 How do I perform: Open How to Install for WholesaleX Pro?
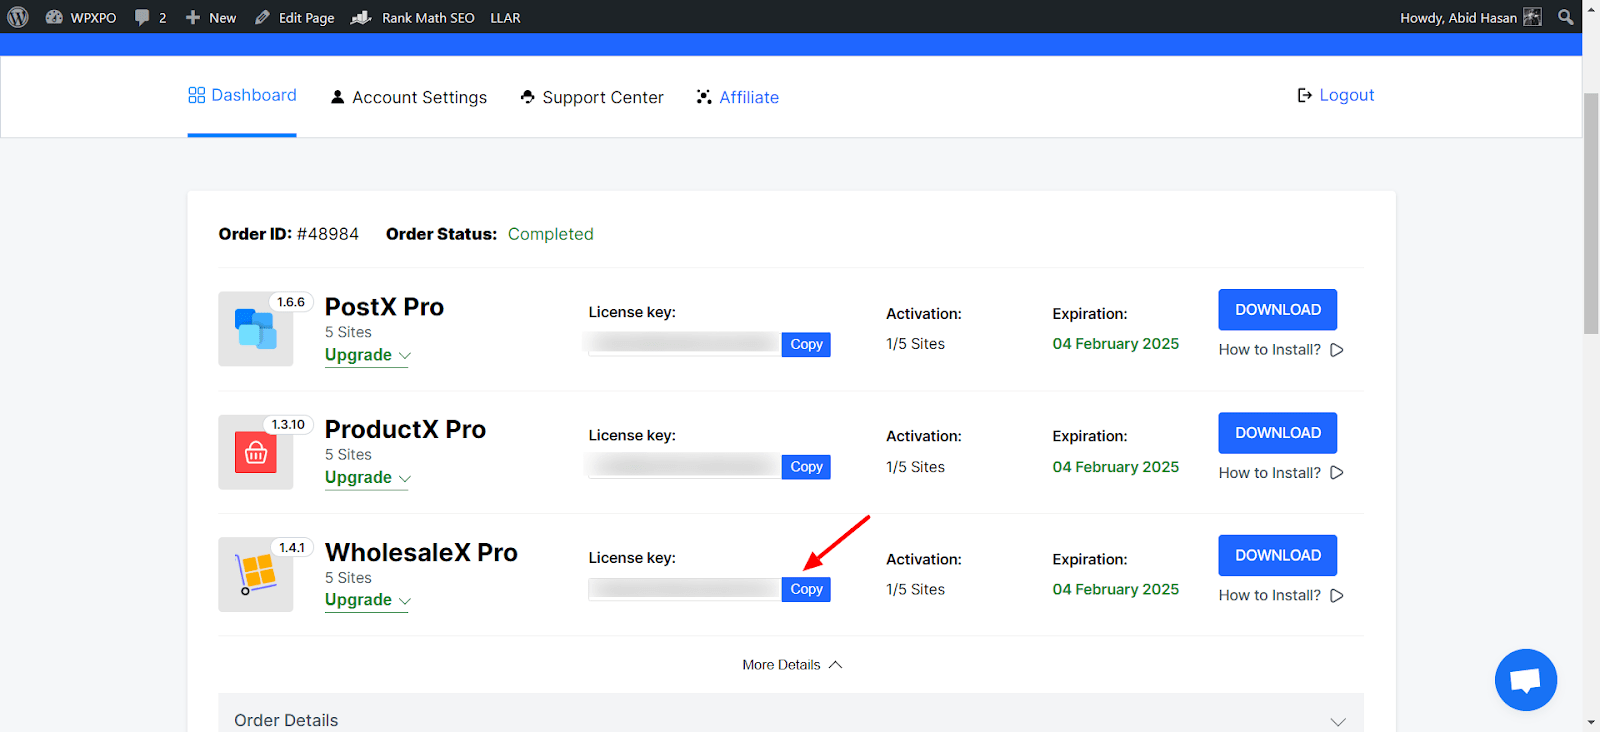[x=1281, y=595]
